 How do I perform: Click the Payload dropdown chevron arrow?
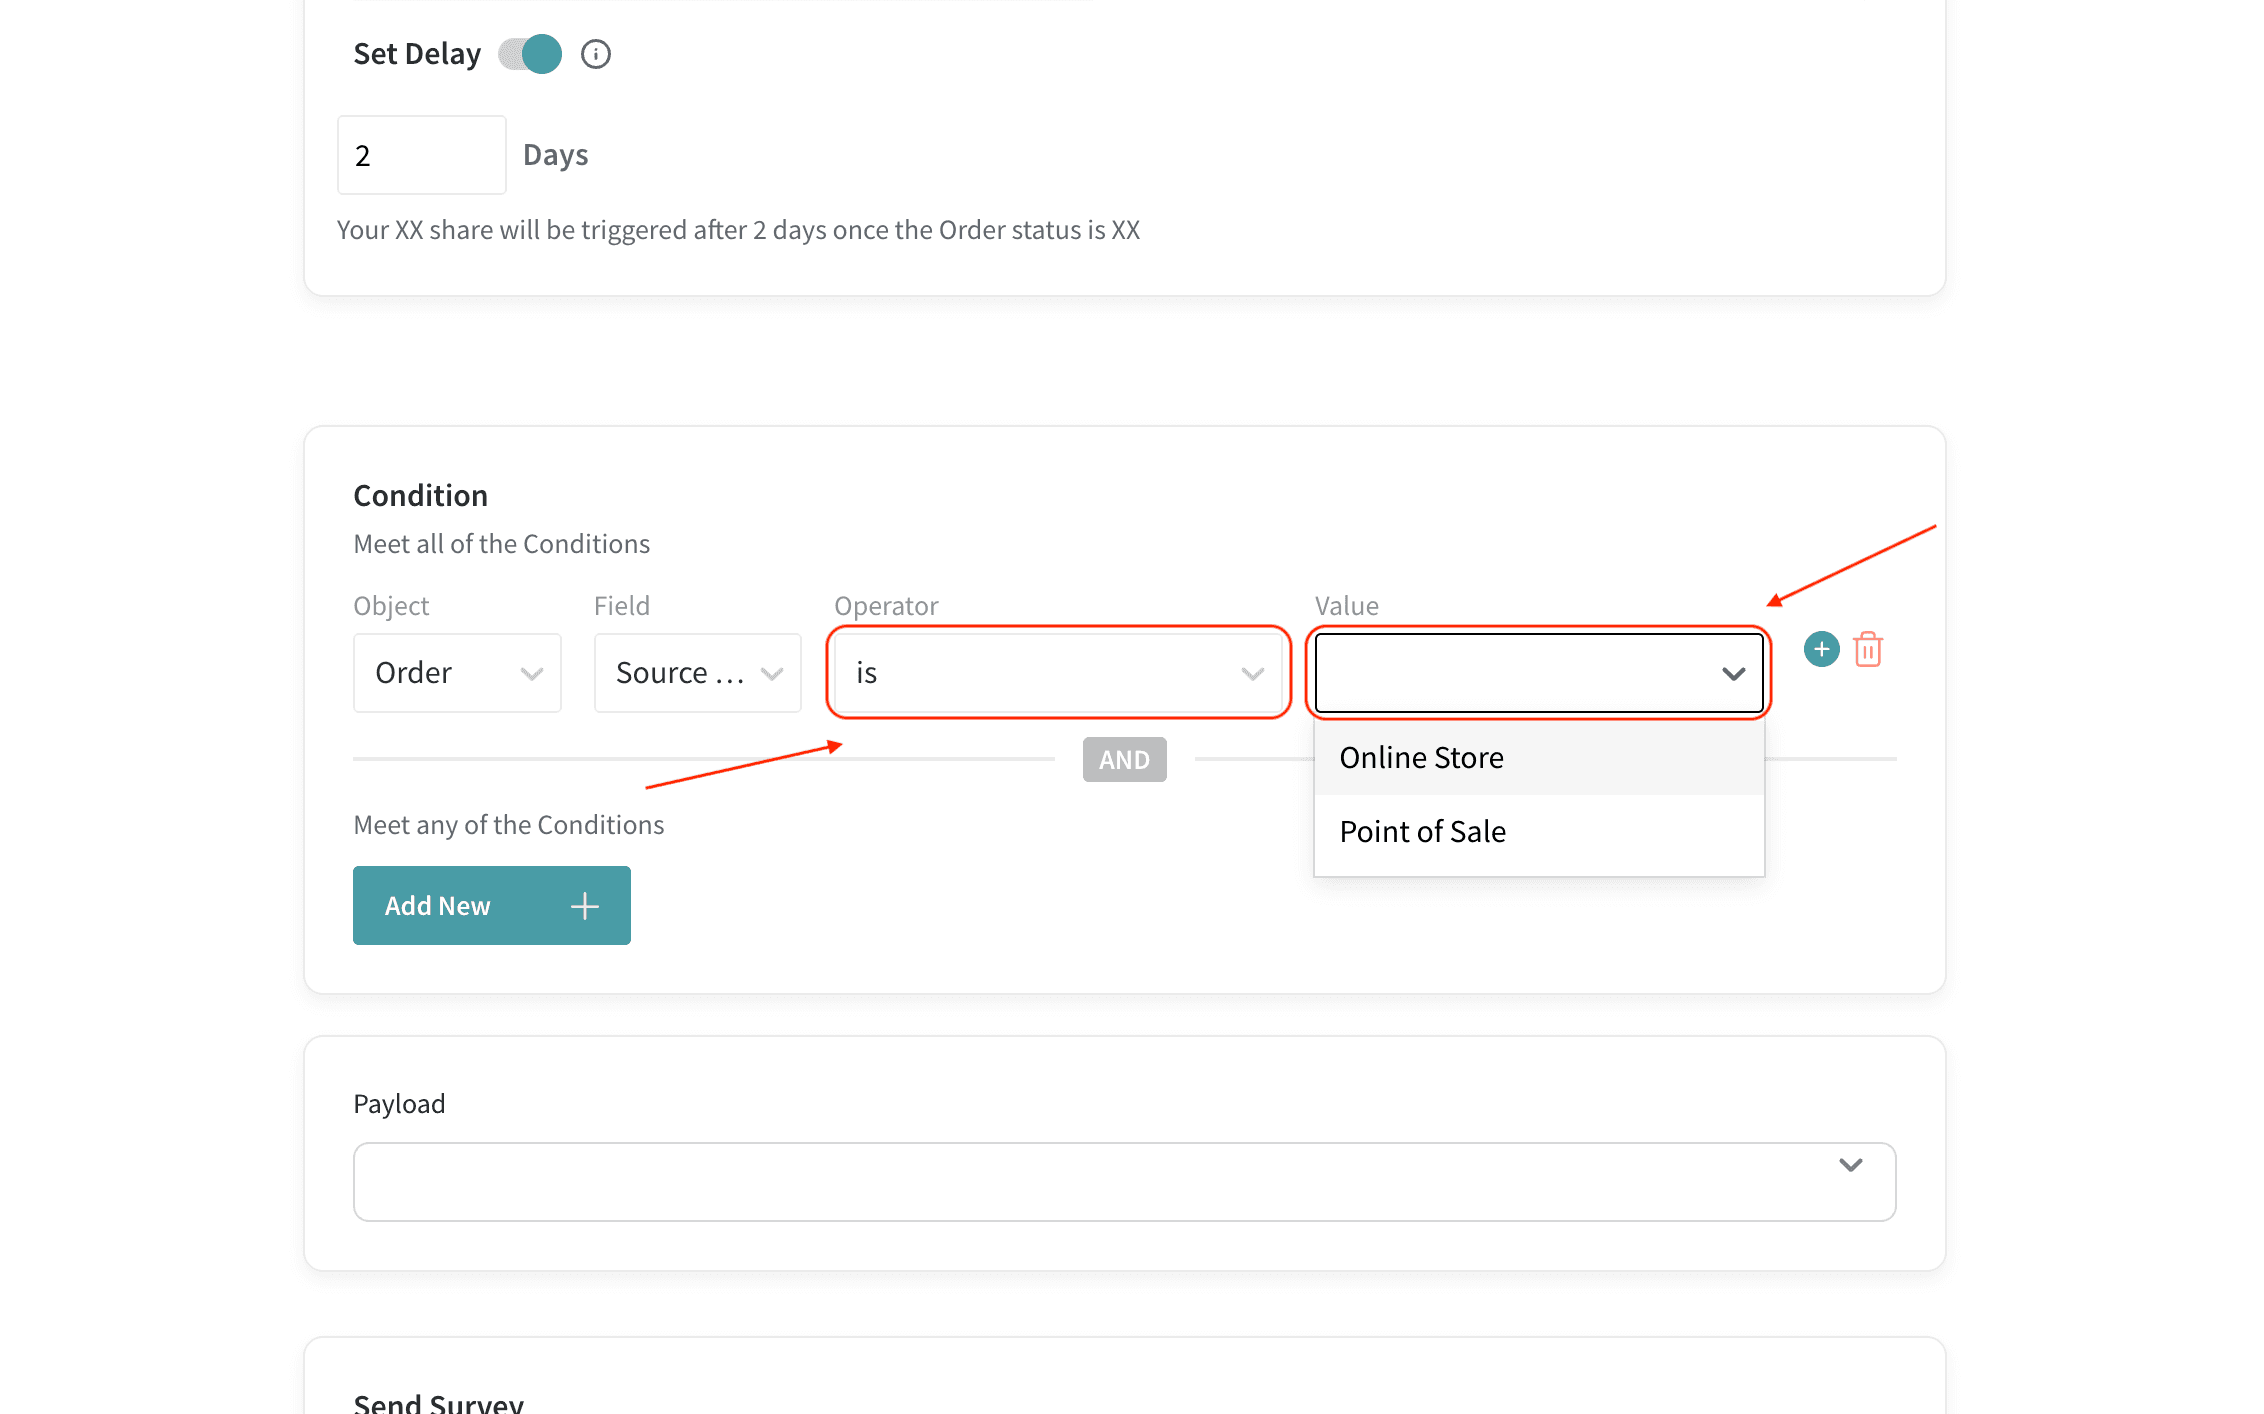coord(1850,1165)
